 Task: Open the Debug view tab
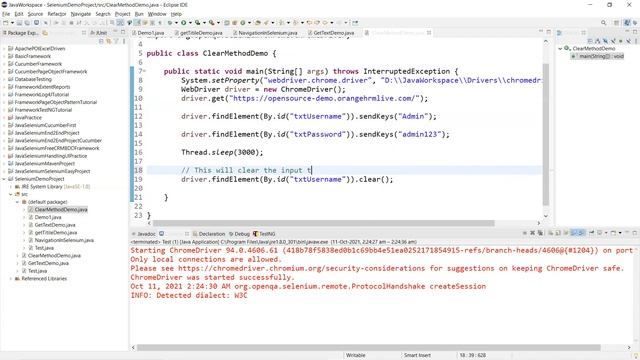click(x=239, y=234)
